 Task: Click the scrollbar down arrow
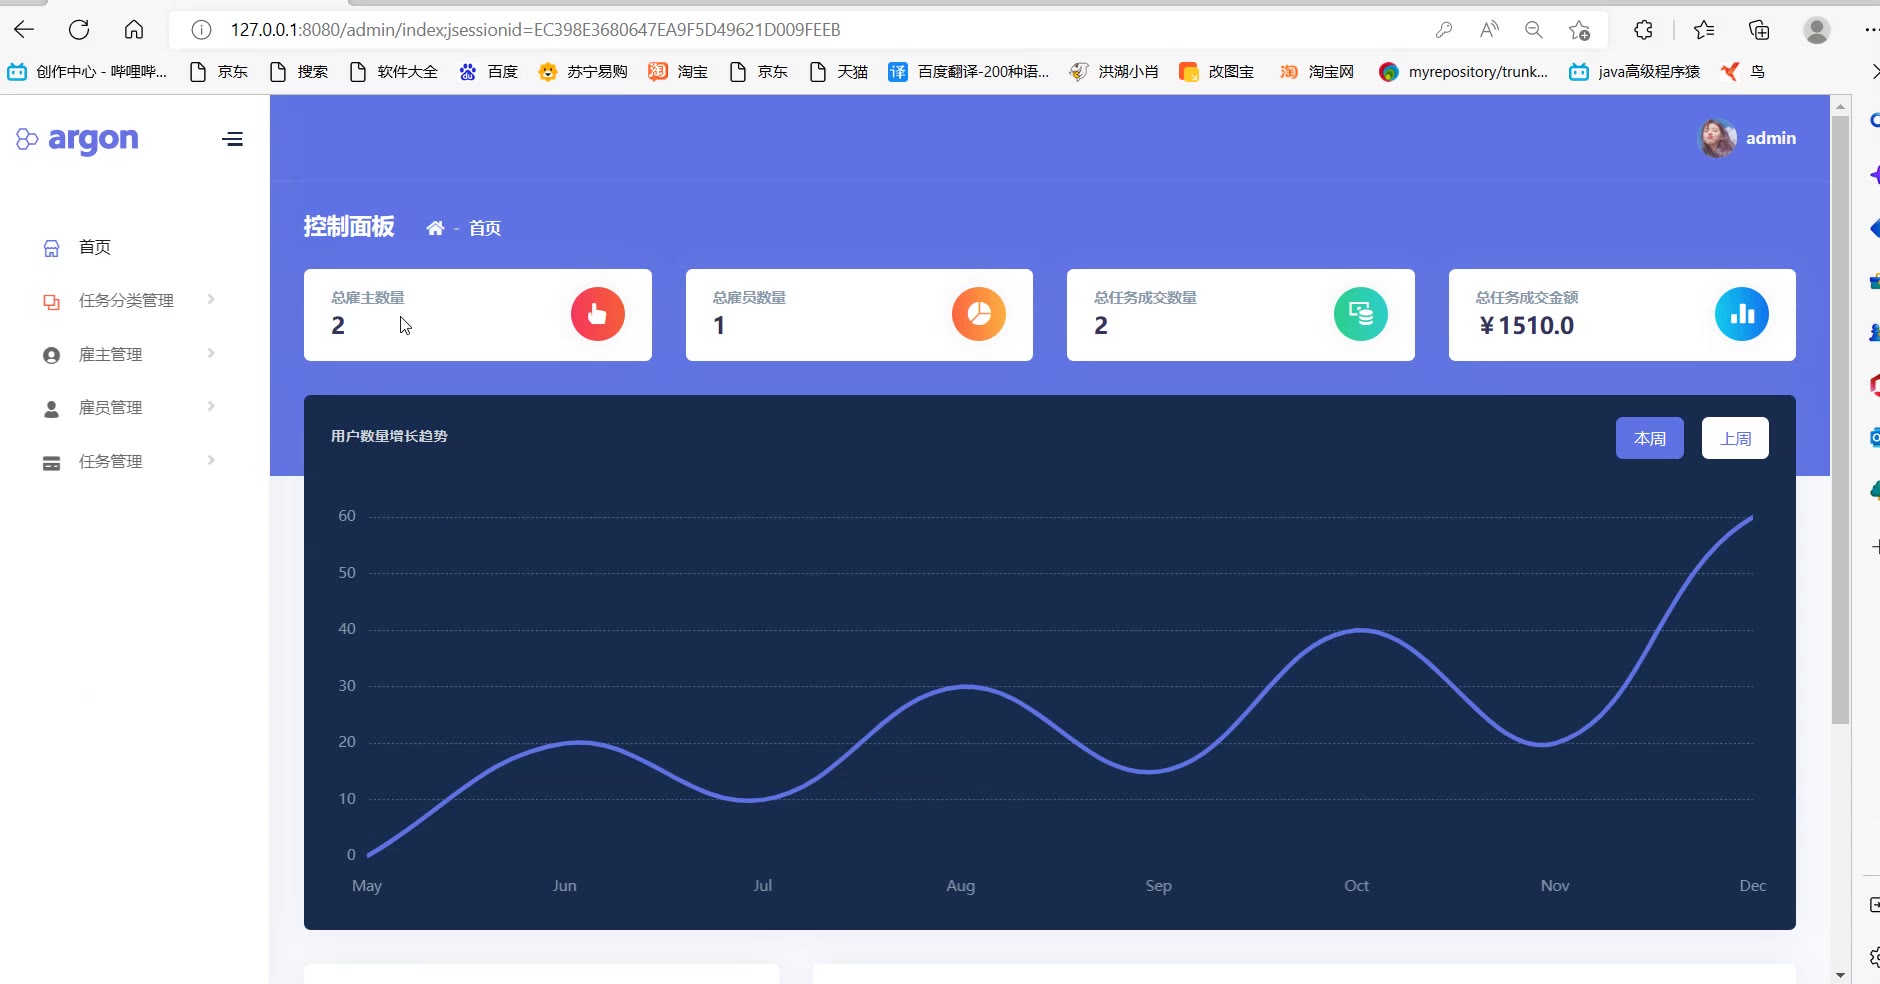pos(1840,974)
